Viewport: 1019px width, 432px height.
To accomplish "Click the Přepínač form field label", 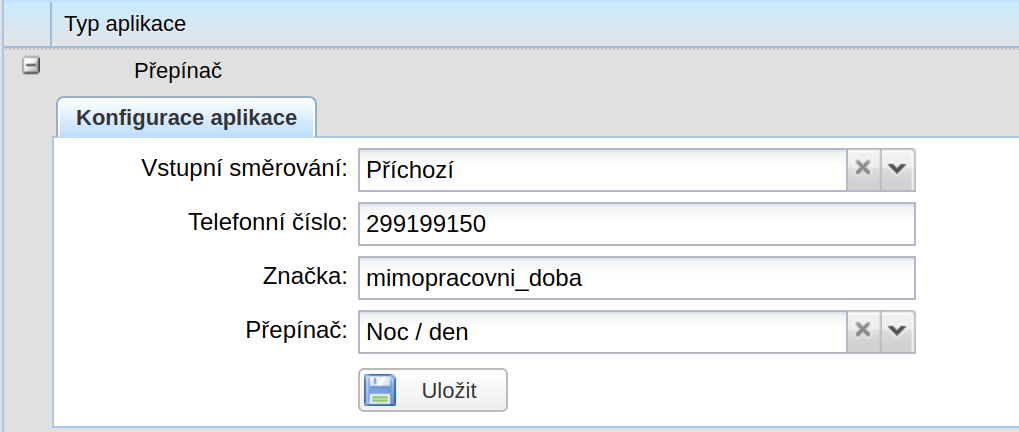I will [297, 331].
